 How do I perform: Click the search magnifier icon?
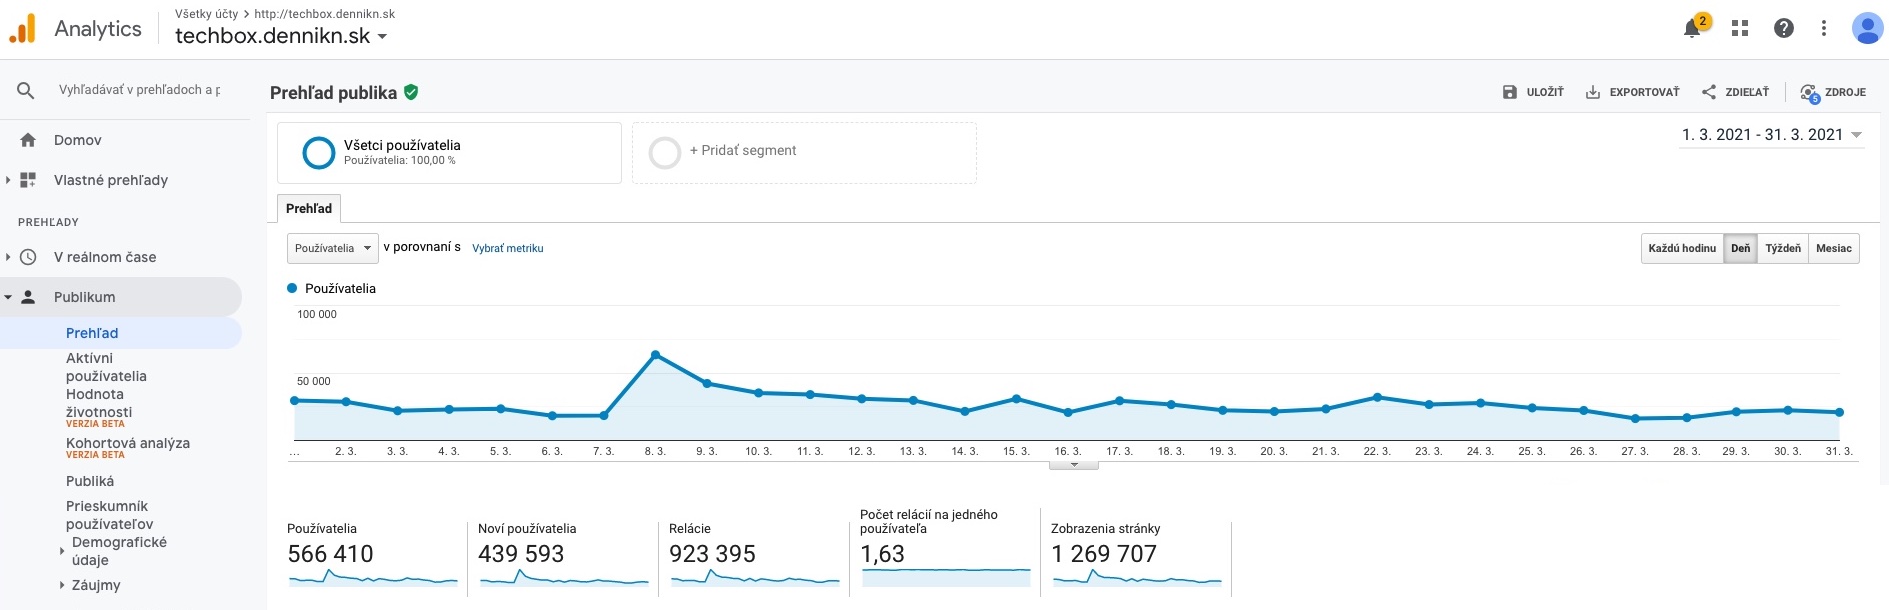(26, 90)
